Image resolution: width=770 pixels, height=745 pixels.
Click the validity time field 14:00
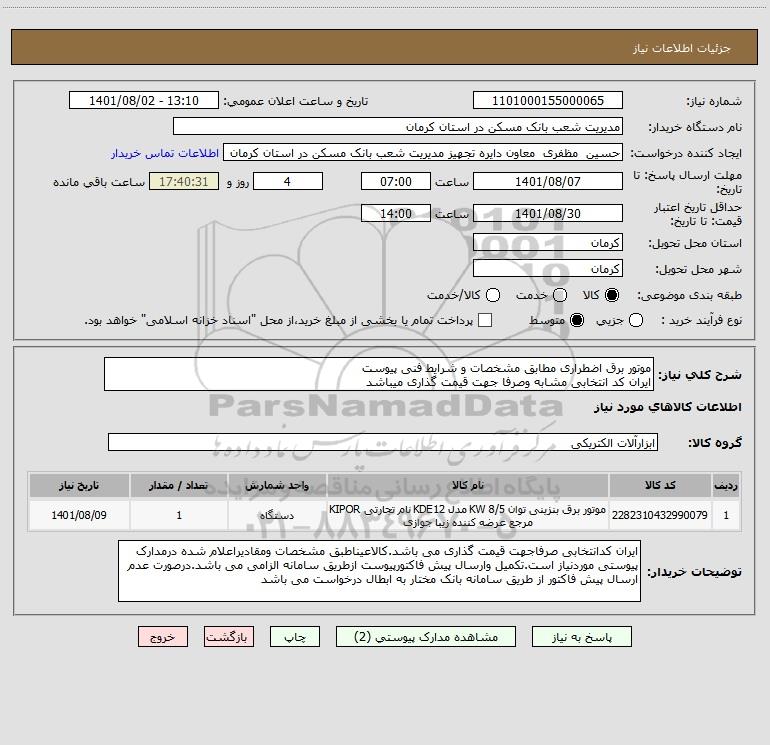[396, 214]
